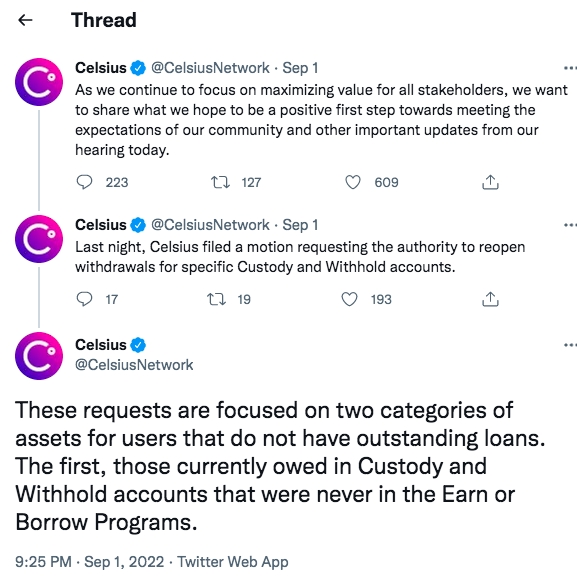
Task: Retweet the first tweet showing 127 retweets
Action: [x=220, y=182]
